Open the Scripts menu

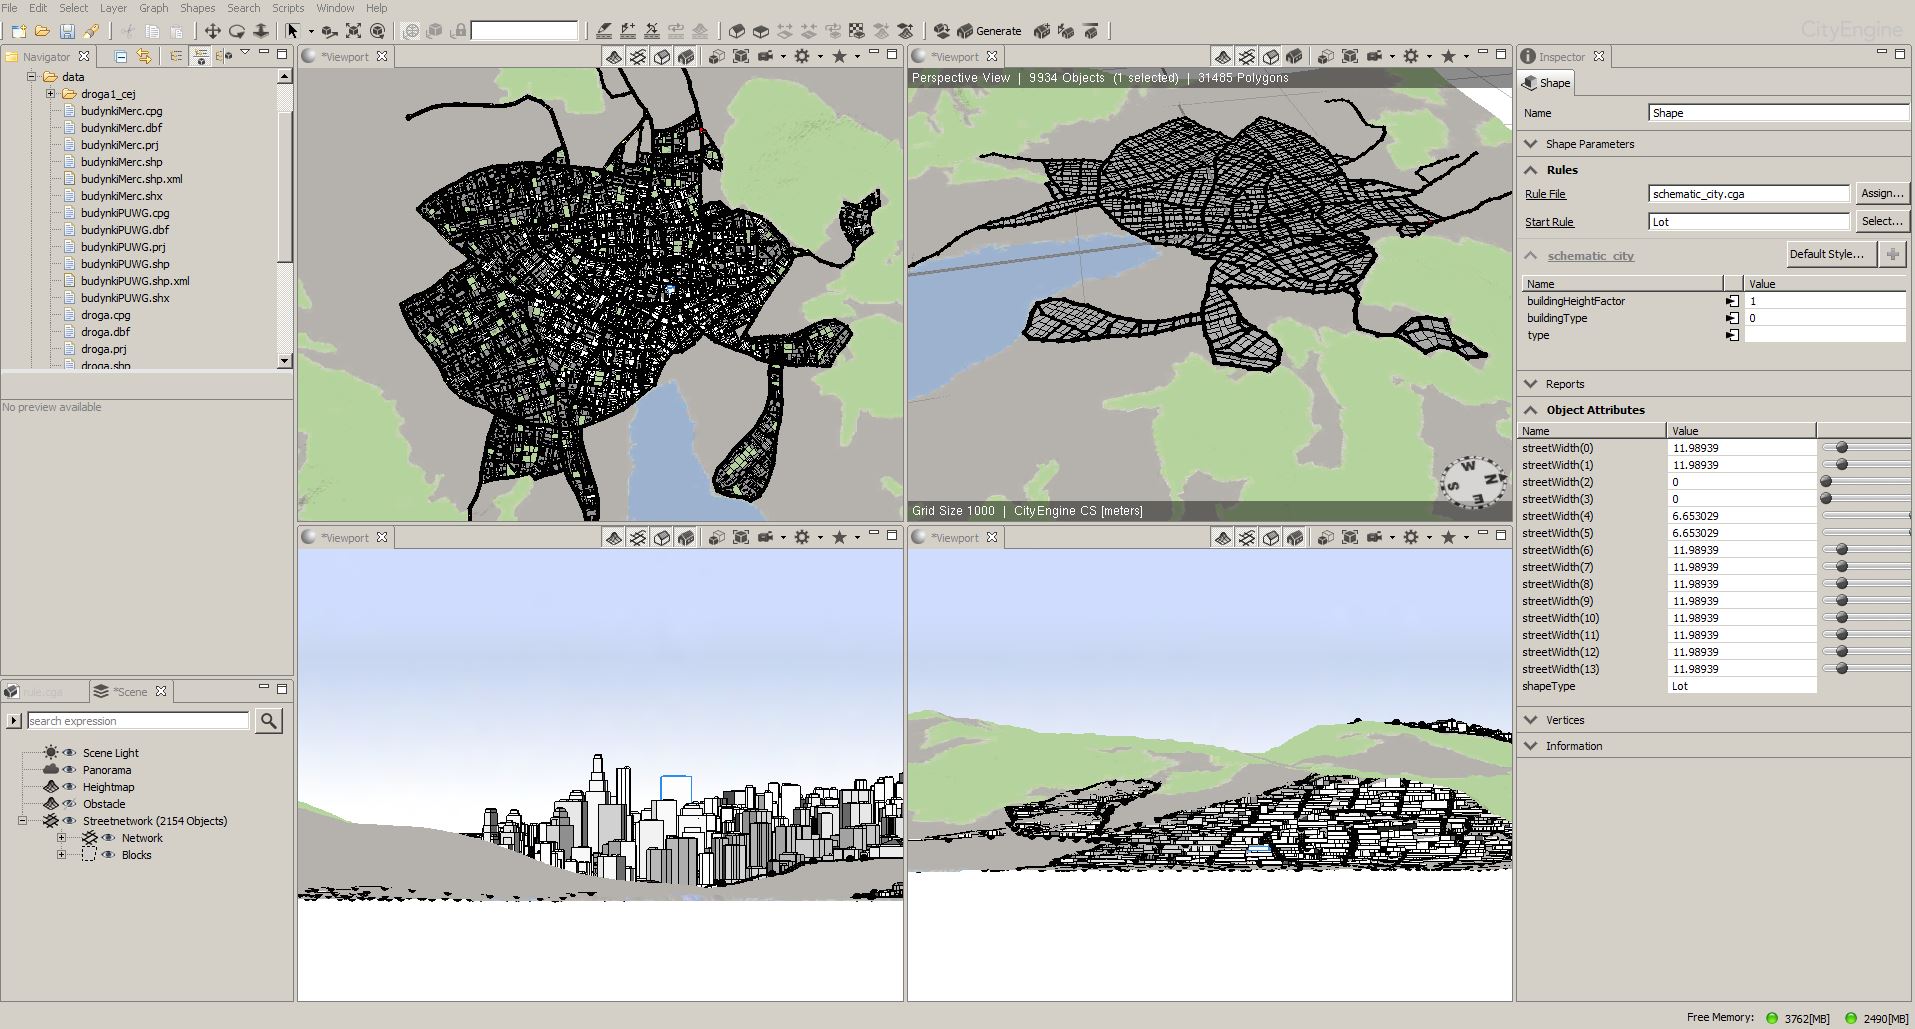click(288, 7)
